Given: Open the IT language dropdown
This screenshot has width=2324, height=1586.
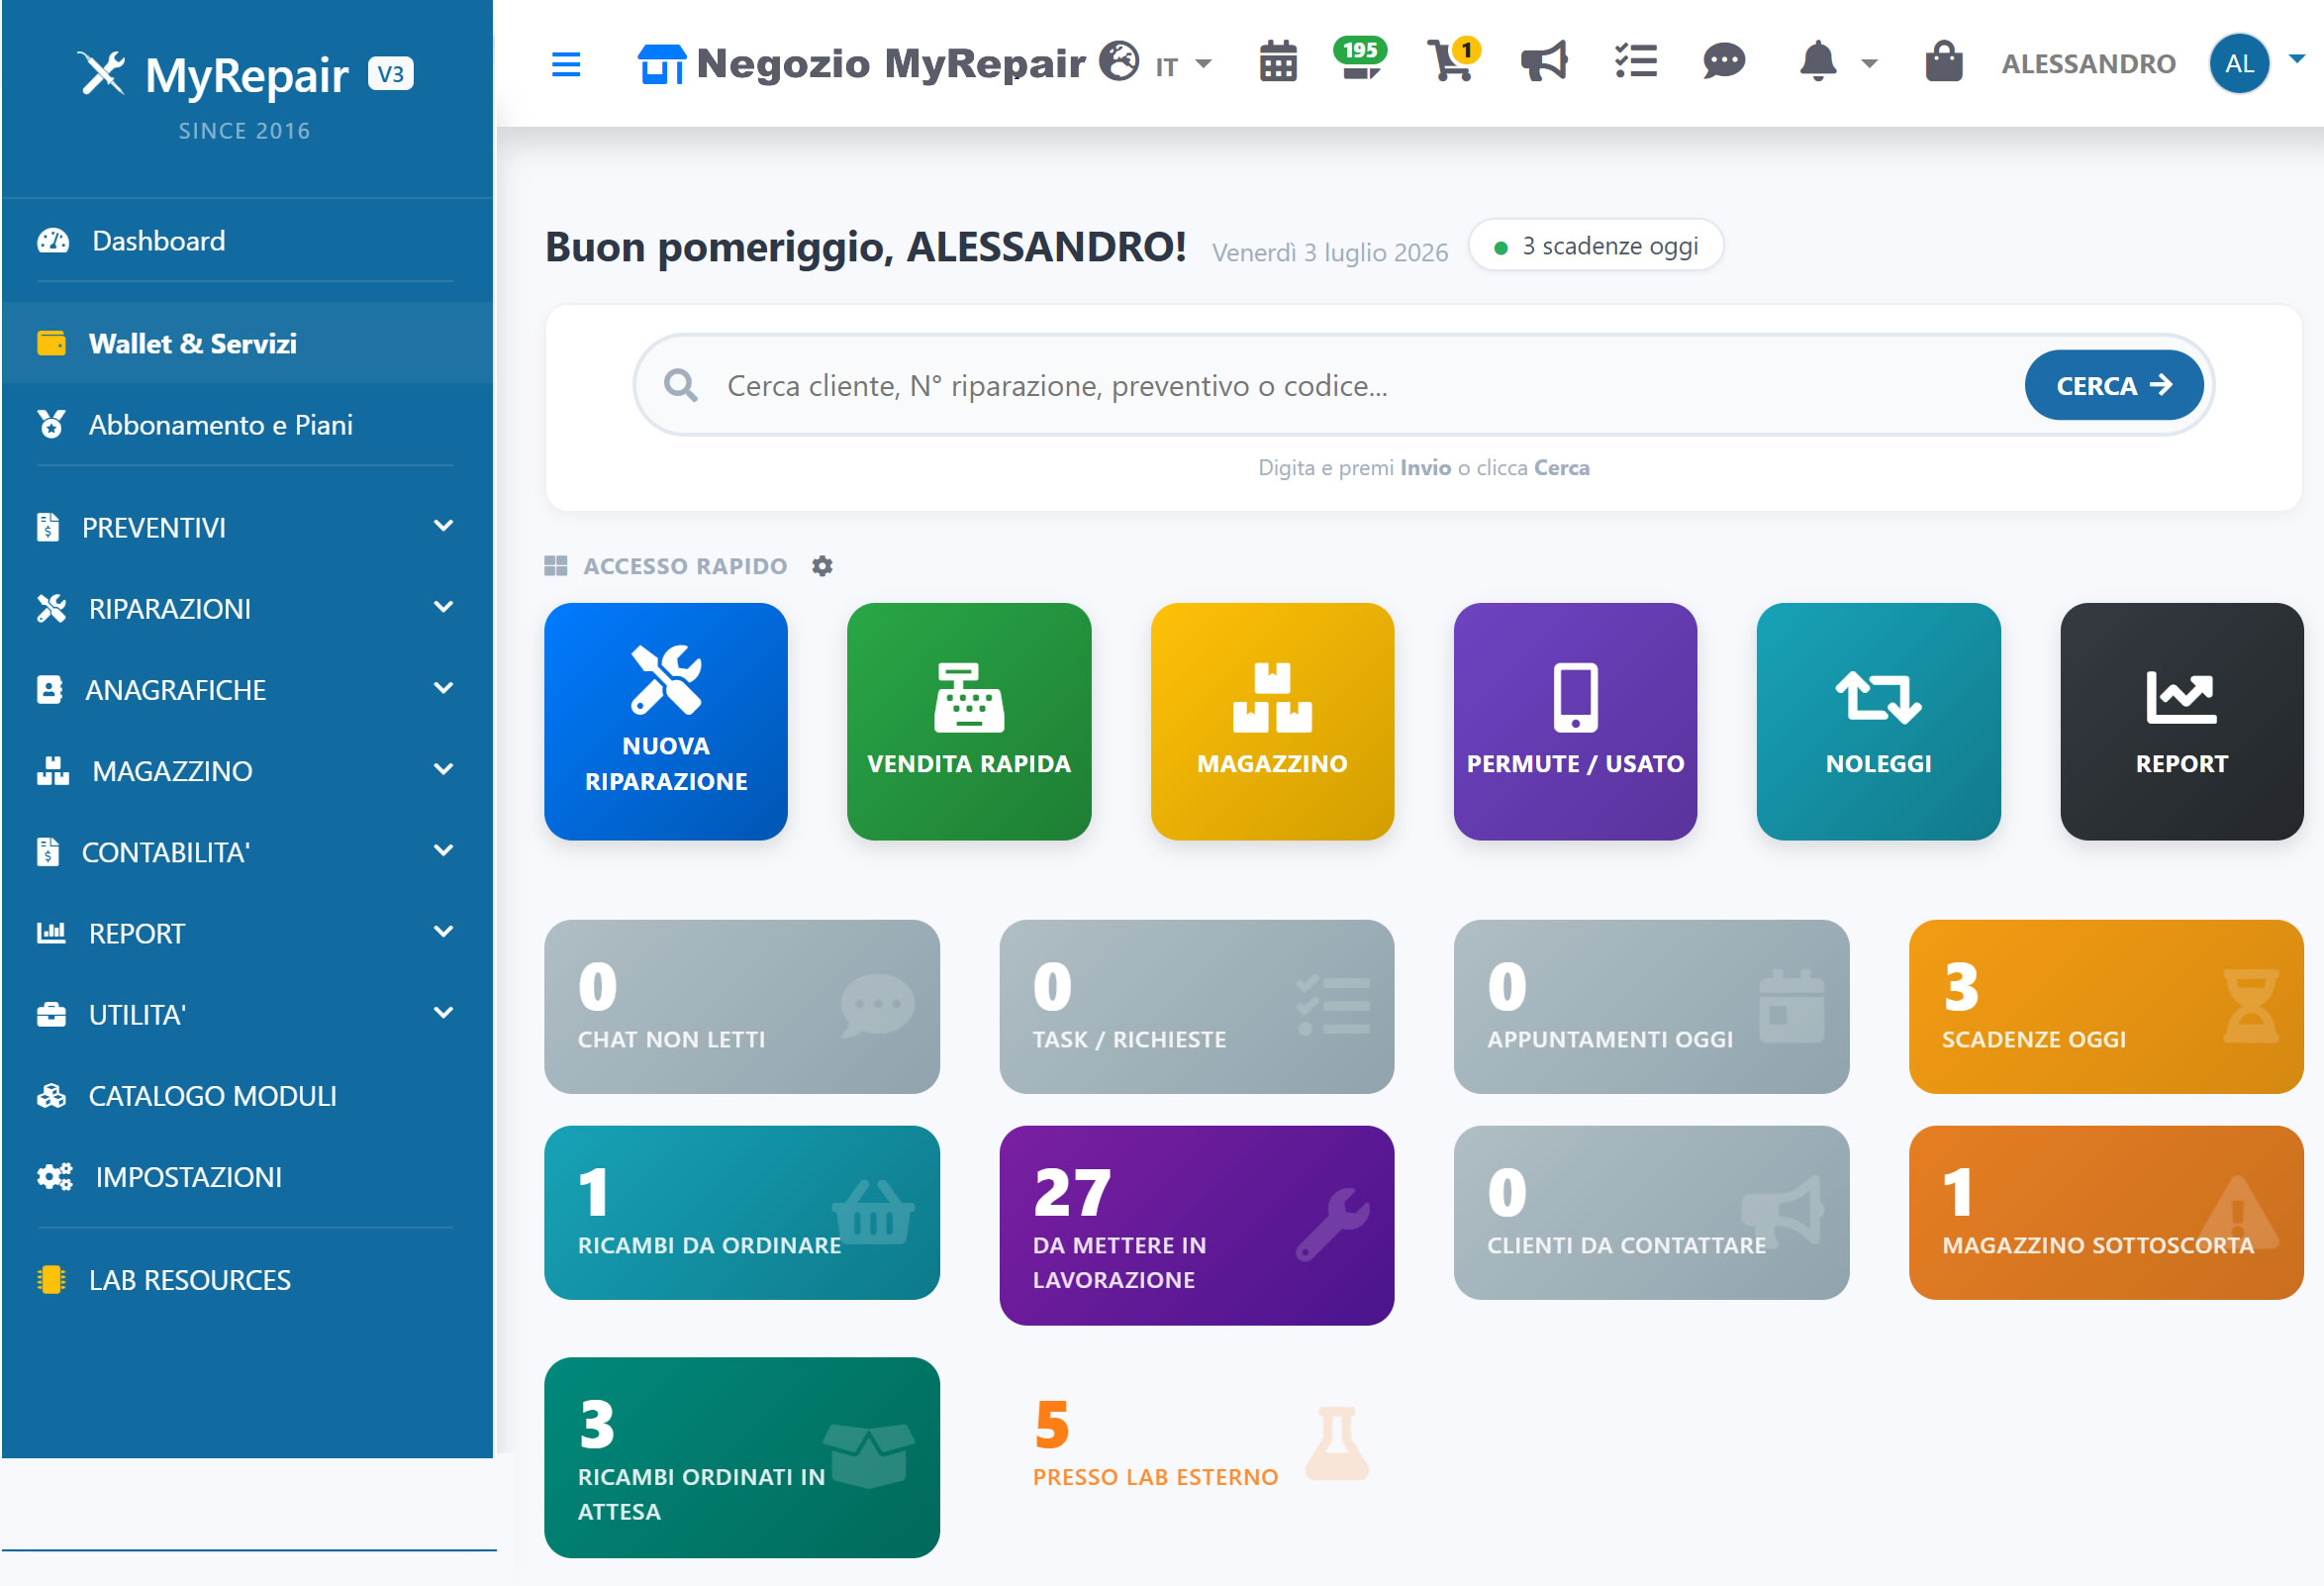Looking at the screenshot, I should (1184, 66).
